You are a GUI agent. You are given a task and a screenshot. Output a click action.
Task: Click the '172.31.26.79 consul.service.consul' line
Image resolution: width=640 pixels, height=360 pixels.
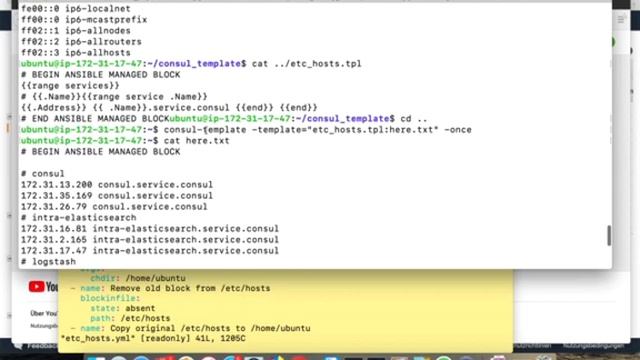pos(114,207)
